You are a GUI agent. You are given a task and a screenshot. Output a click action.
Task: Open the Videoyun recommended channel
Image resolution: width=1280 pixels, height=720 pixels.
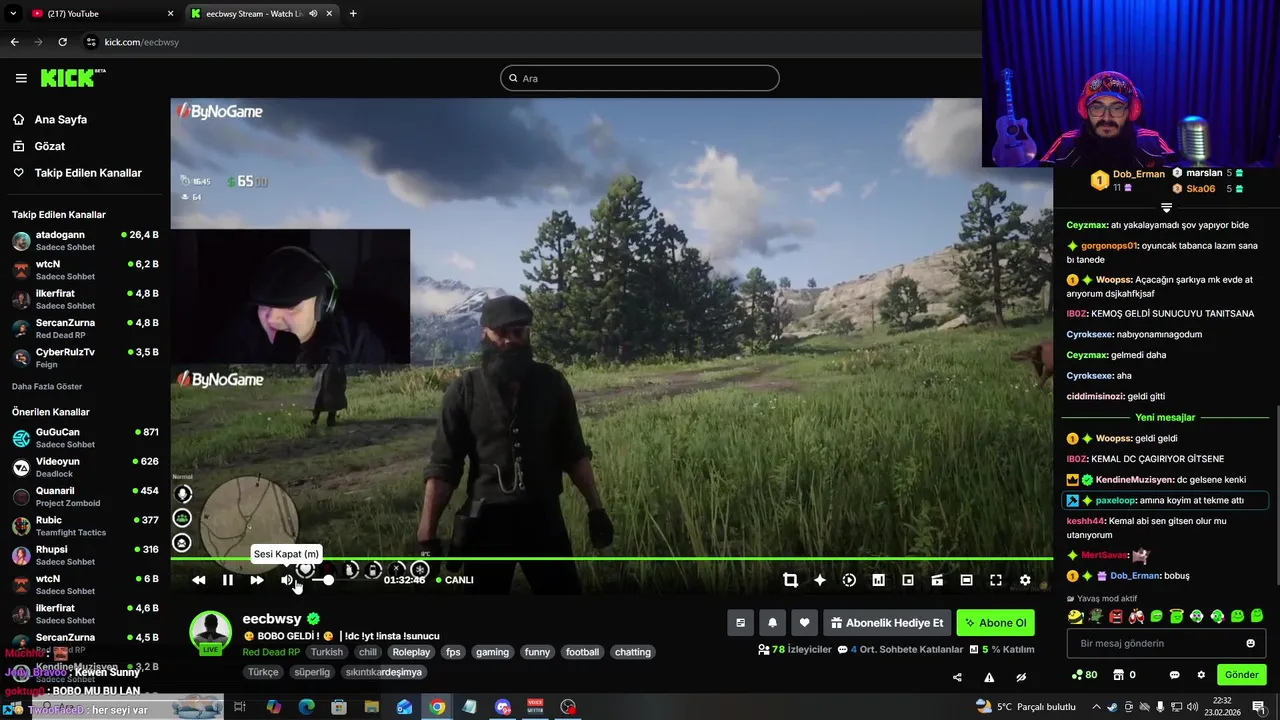click(x=85, y=467)
